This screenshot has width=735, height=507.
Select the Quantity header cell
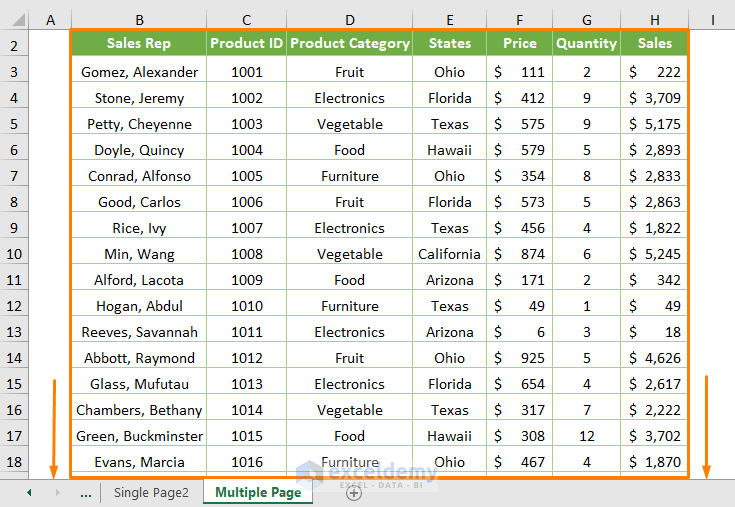click(586, 43)
